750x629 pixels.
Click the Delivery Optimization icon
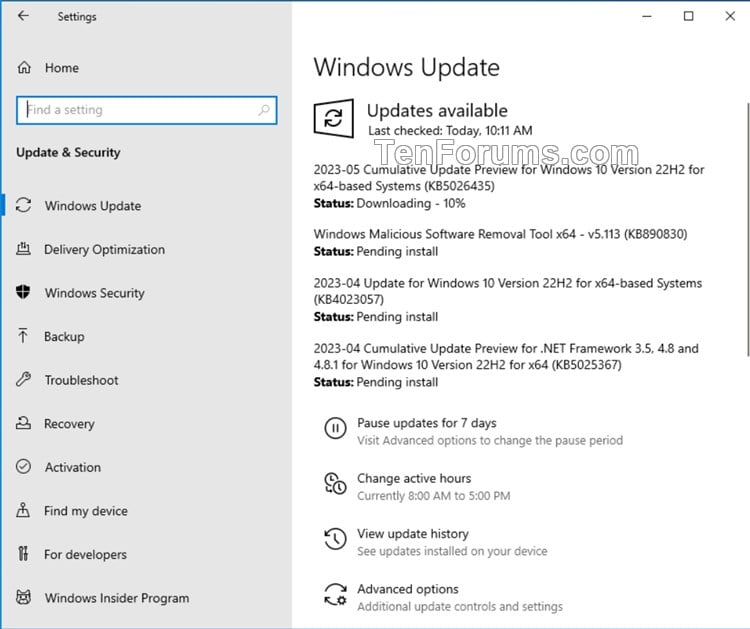(23, 249)
